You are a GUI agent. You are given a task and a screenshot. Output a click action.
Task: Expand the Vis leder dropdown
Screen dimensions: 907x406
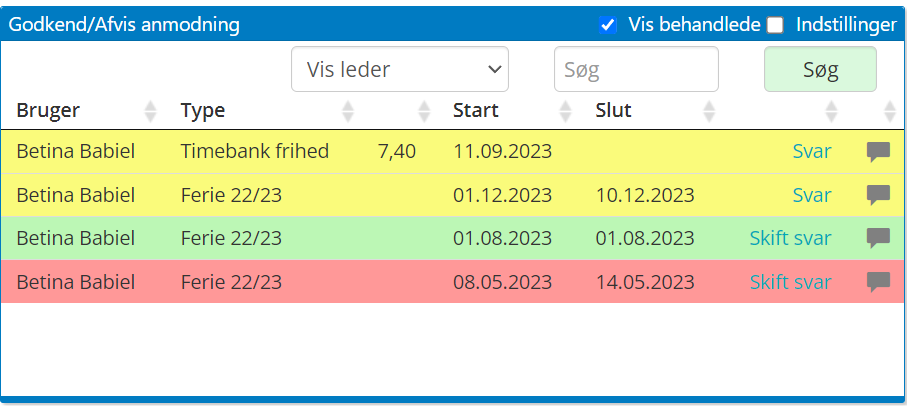(400, 70)
